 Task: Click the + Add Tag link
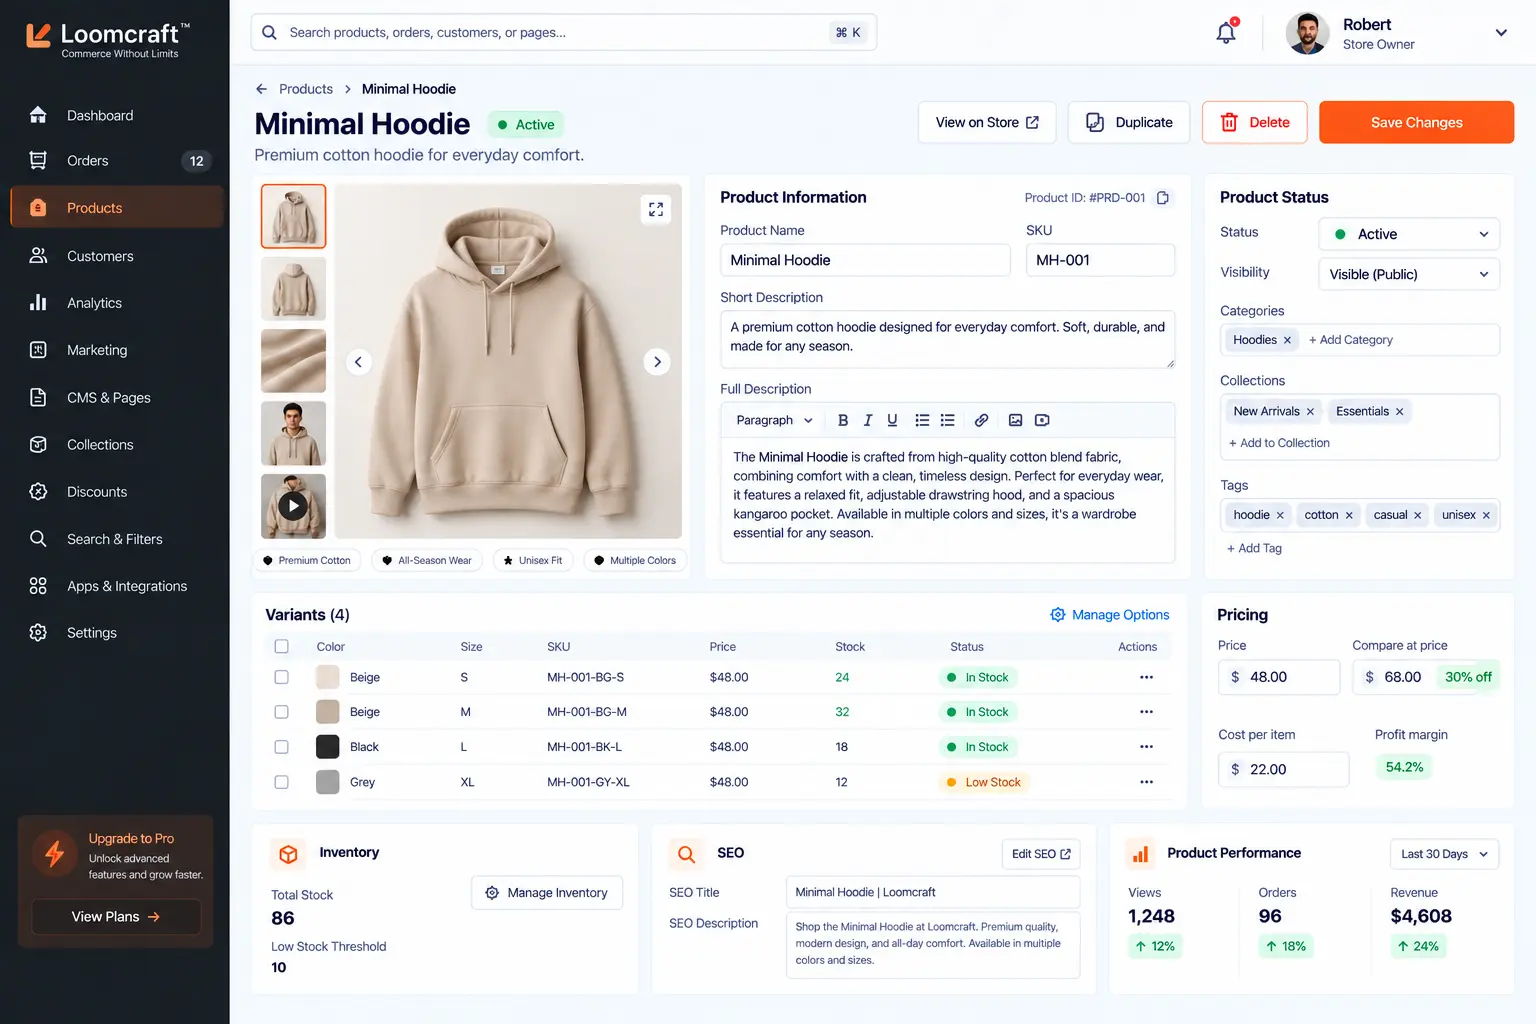[x=1254, y=548]
